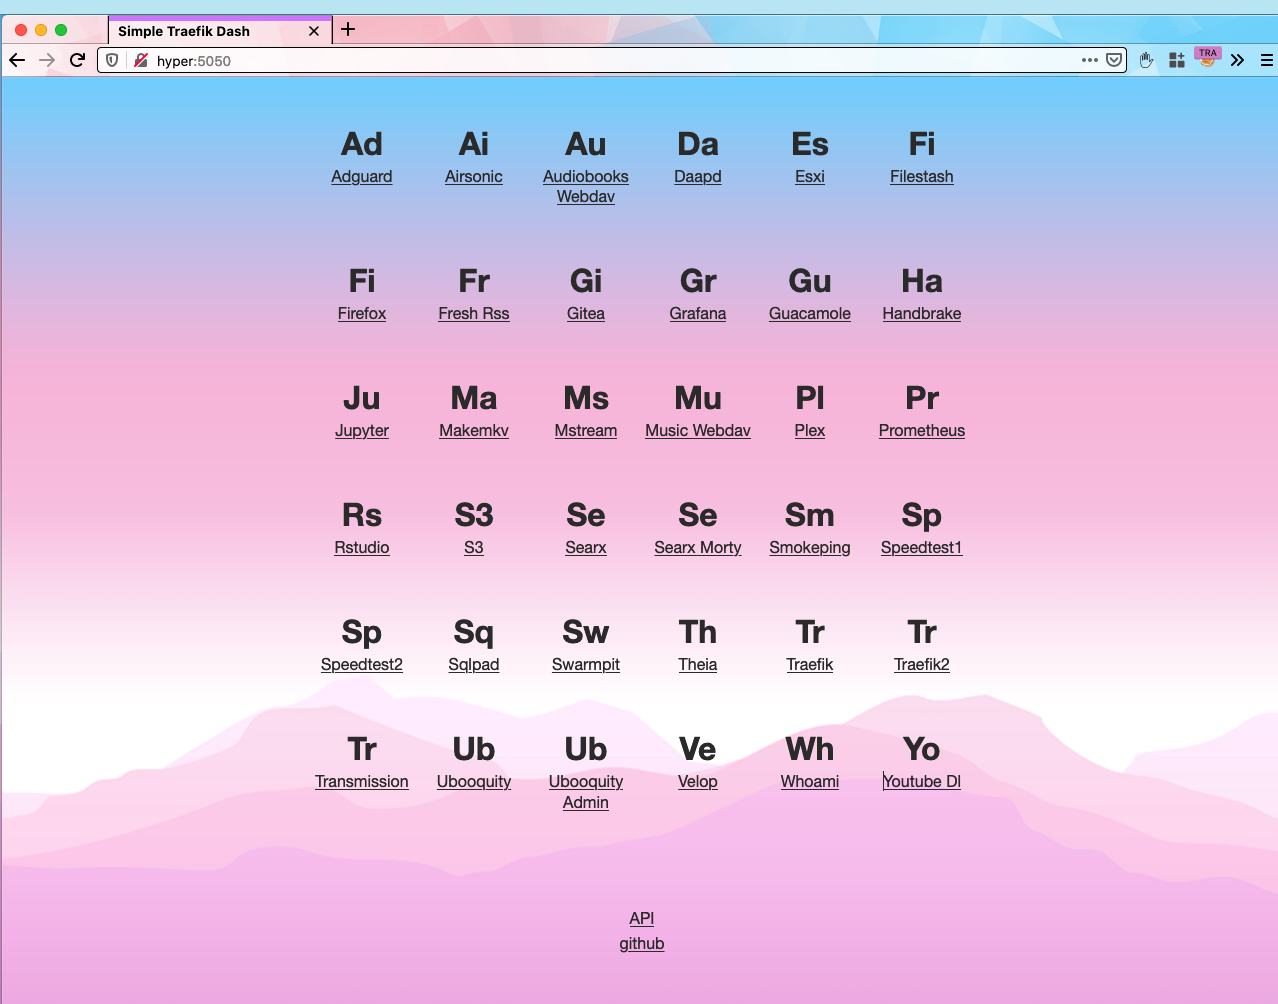The width and height of the screenshot is (1278, 1004).
Task: Open the Traefik2 link
Action: [x=922, y=664]
